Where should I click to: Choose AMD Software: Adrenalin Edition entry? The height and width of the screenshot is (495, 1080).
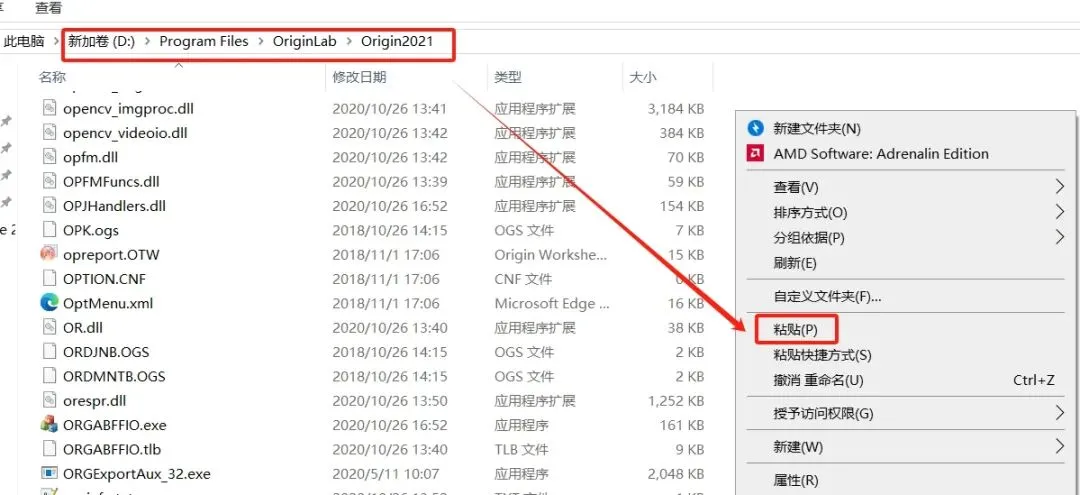(881, 154)
